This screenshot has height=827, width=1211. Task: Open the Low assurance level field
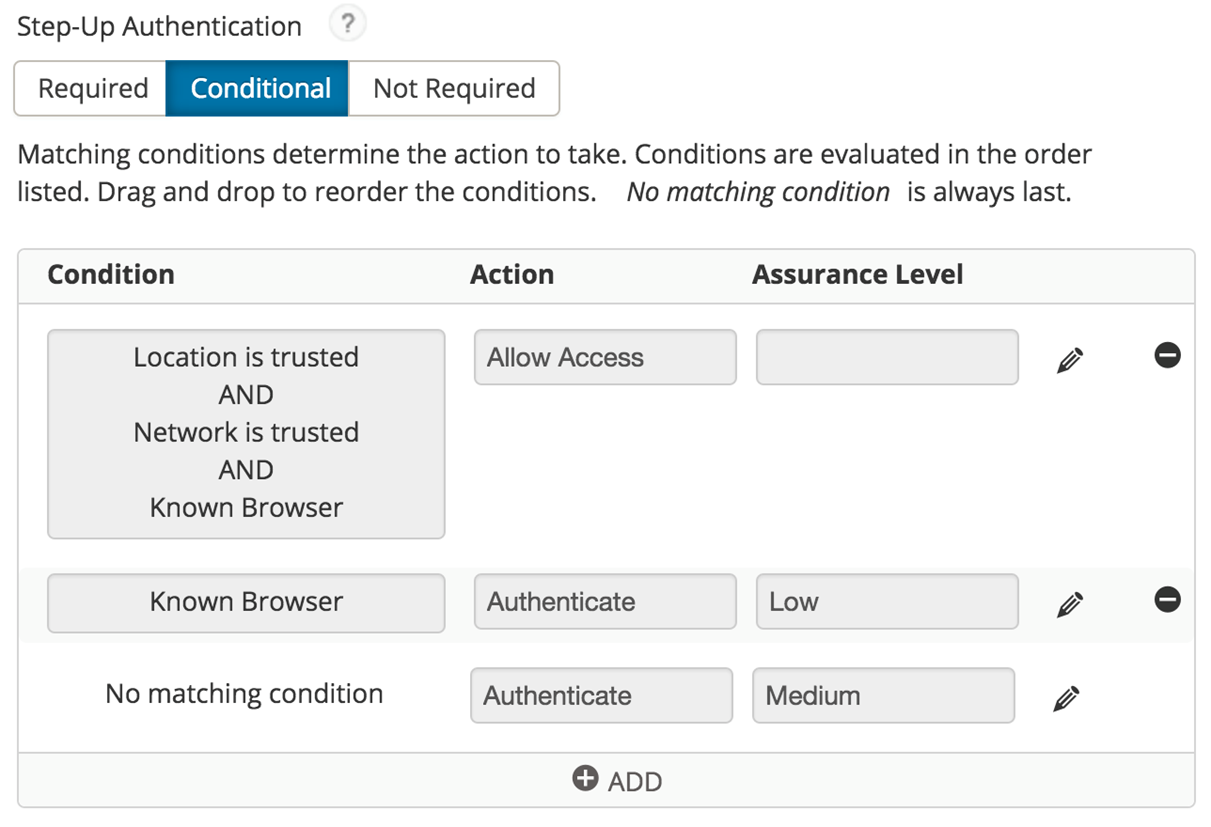click(x=886, y=602)
